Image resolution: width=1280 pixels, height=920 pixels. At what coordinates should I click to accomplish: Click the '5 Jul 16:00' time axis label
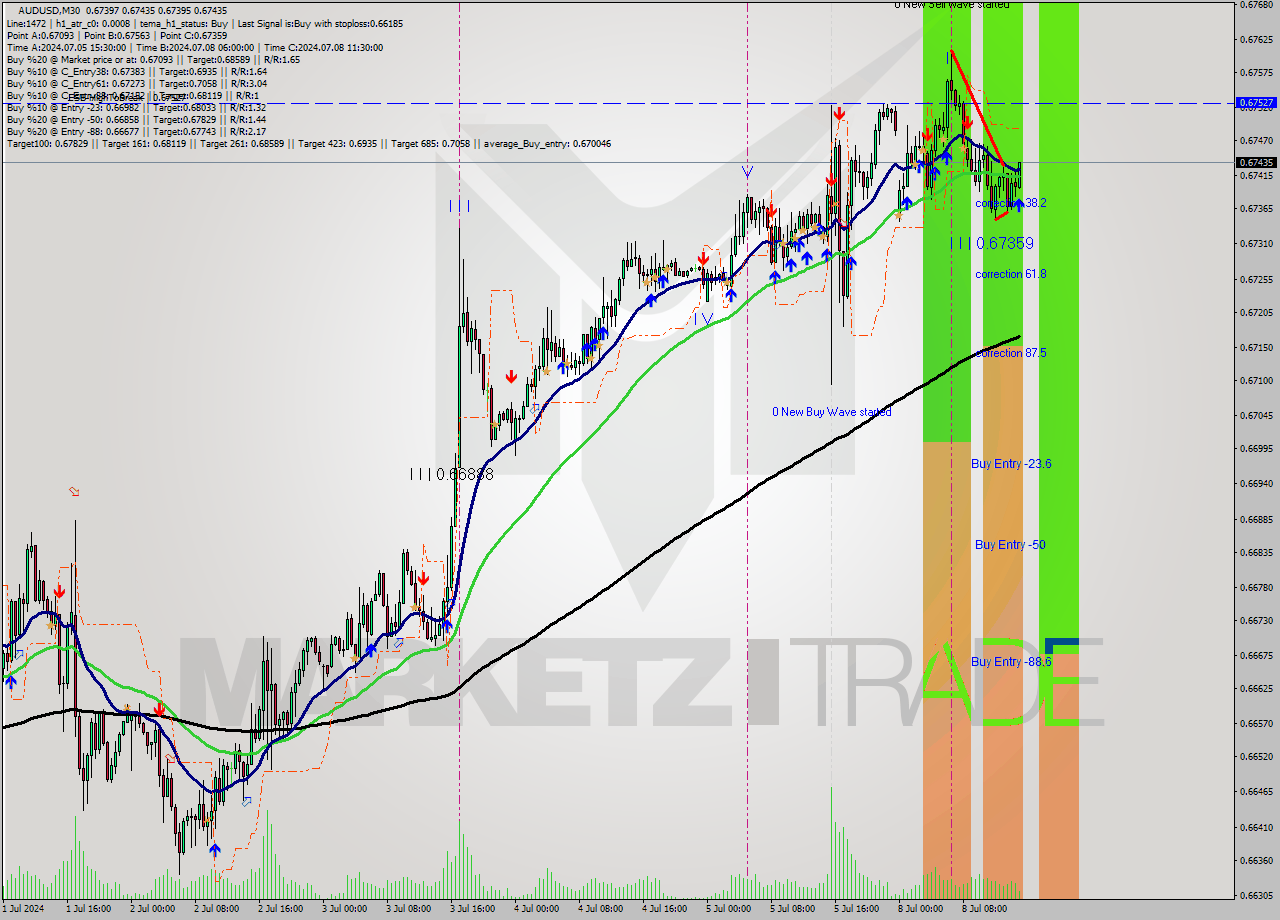[856, 909]
